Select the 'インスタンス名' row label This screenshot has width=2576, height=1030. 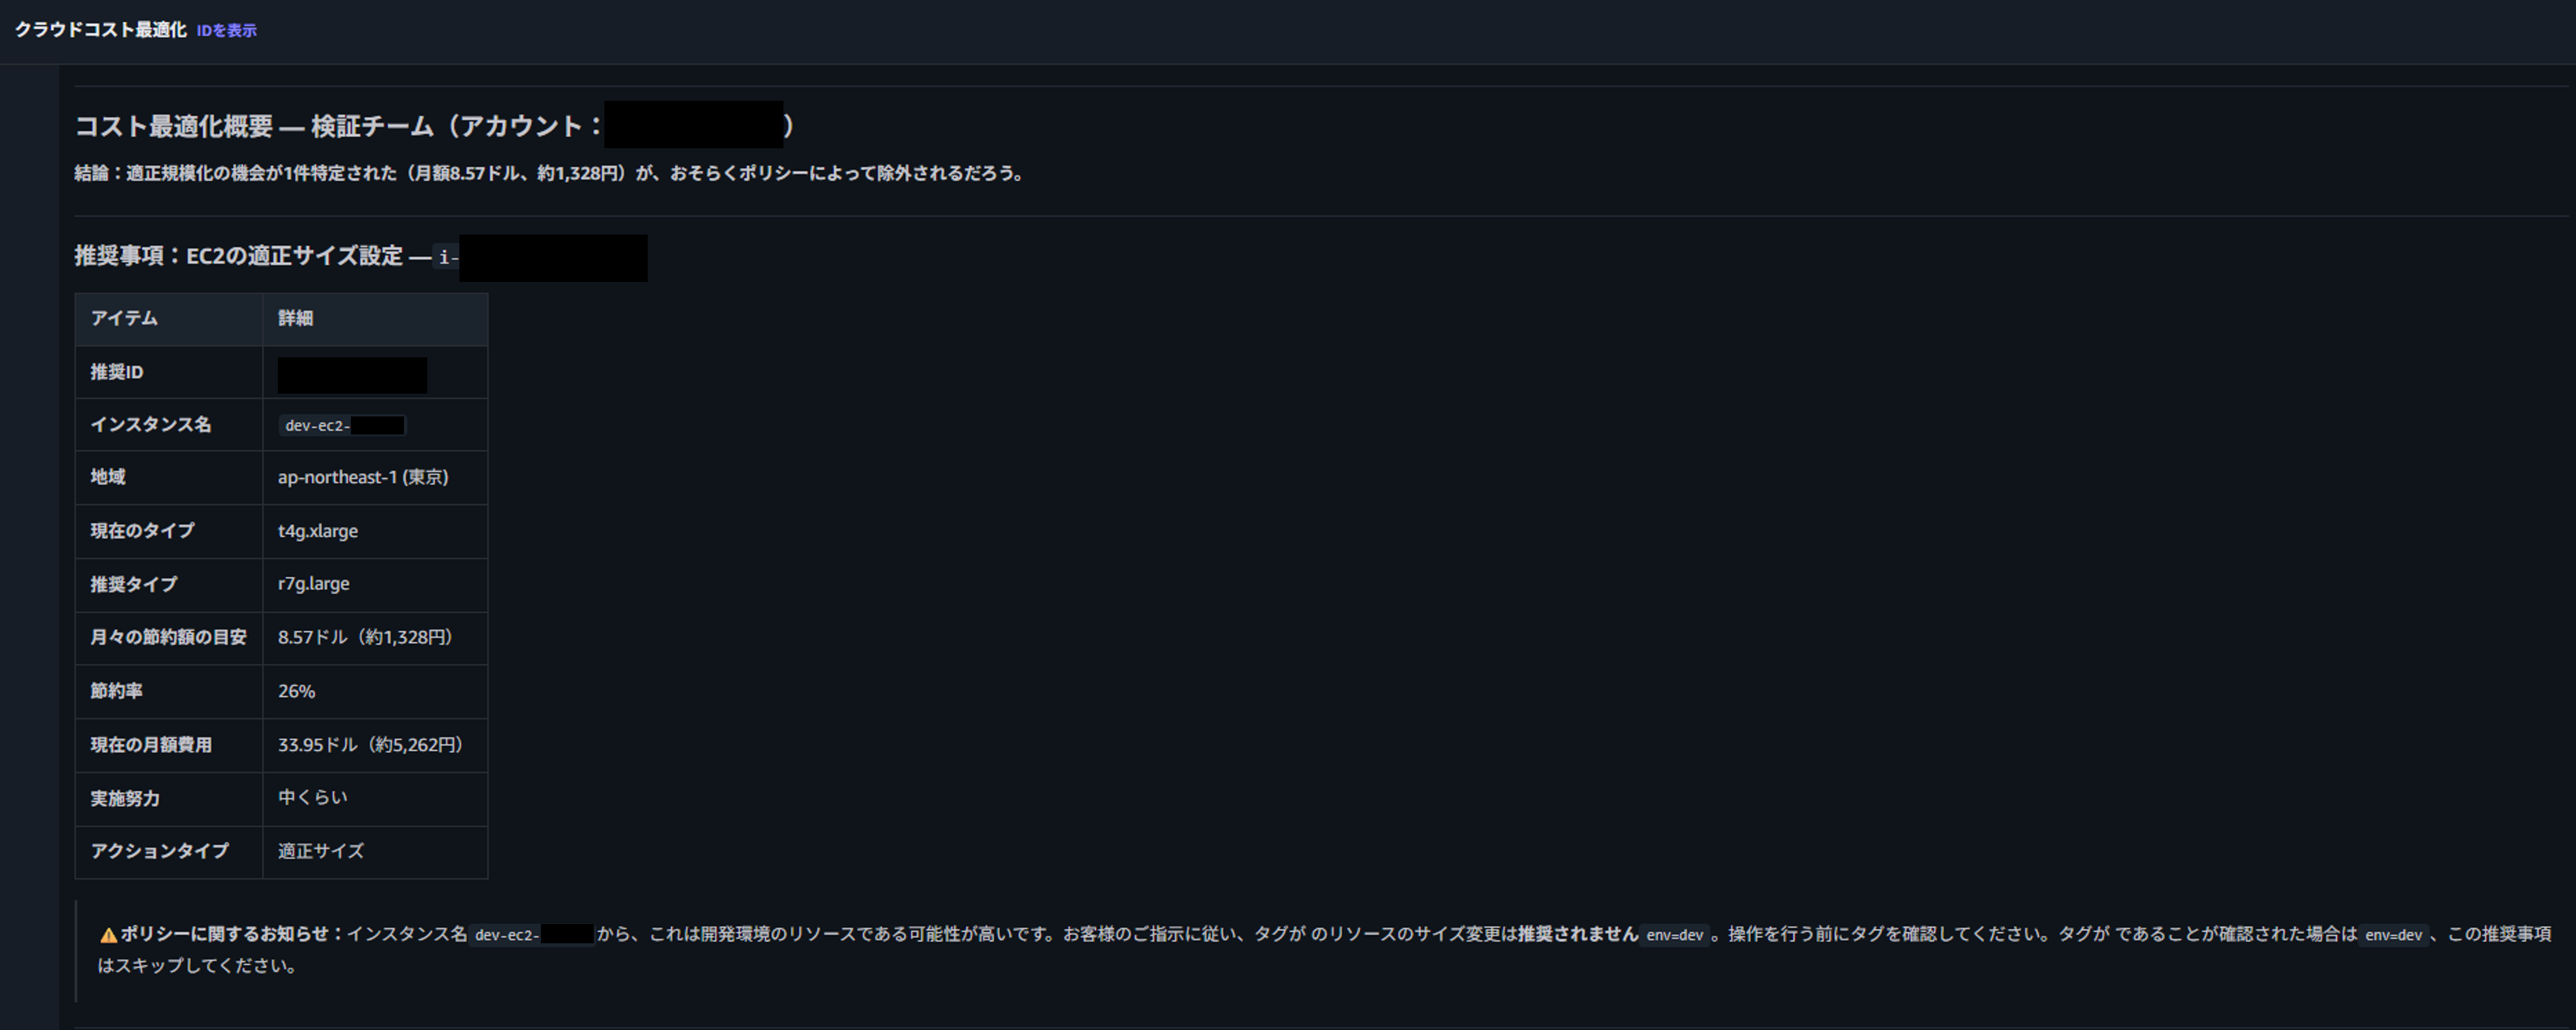150,425
